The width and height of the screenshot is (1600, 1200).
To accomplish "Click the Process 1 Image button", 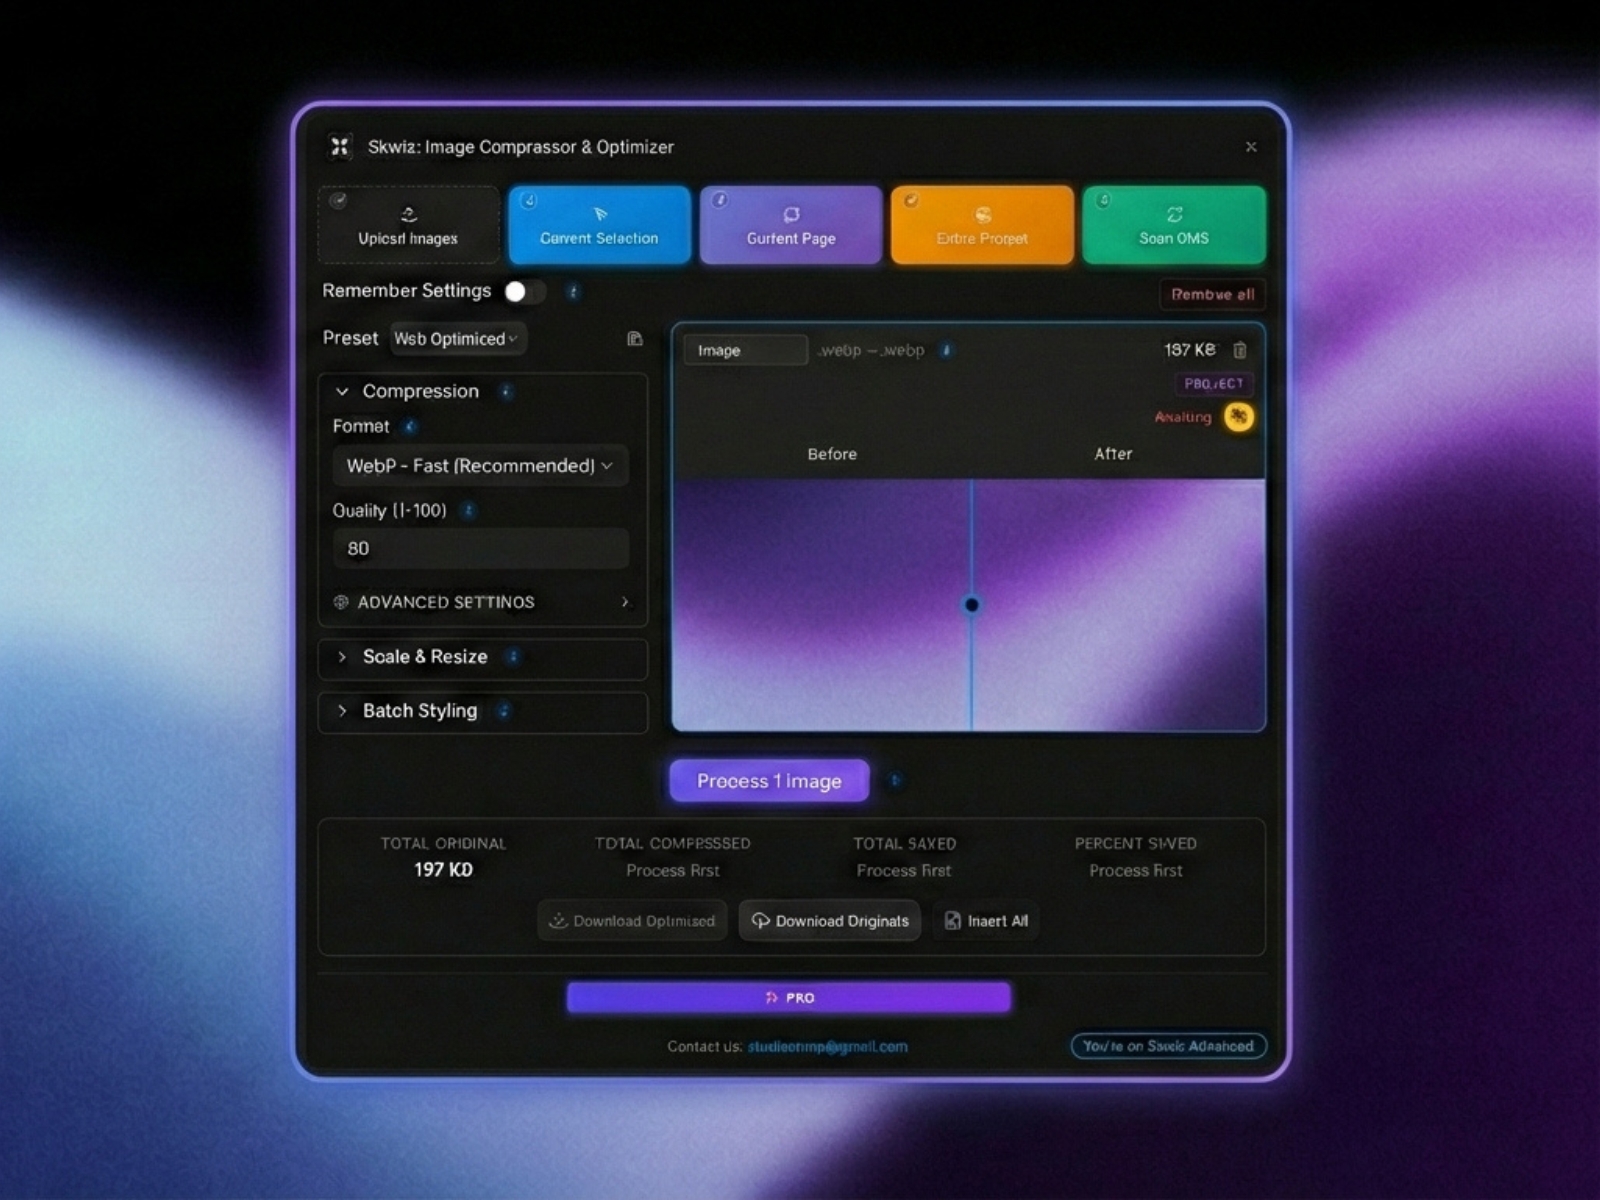I will (768, 781).
